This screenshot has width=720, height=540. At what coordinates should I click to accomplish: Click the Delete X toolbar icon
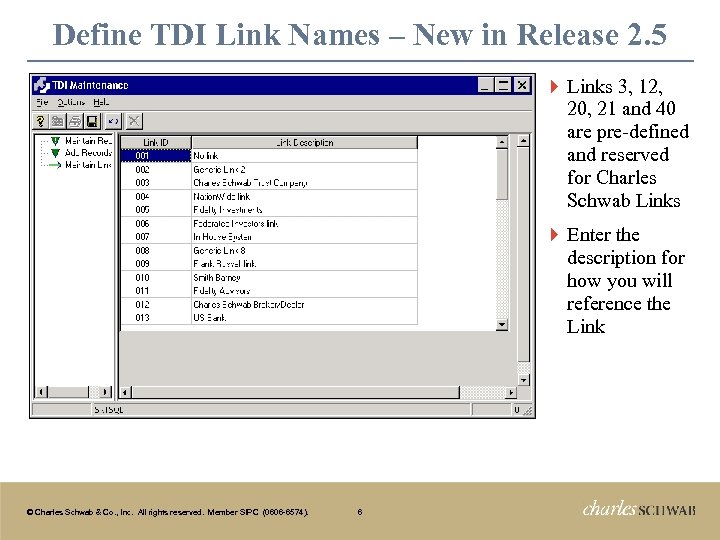134,121
